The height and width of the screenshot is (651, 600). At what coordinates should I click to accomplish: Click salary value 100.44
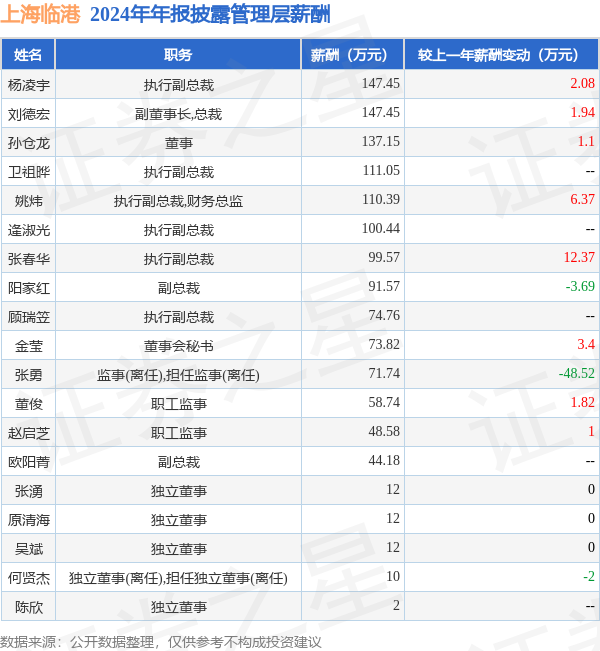[x=381, y=228]
